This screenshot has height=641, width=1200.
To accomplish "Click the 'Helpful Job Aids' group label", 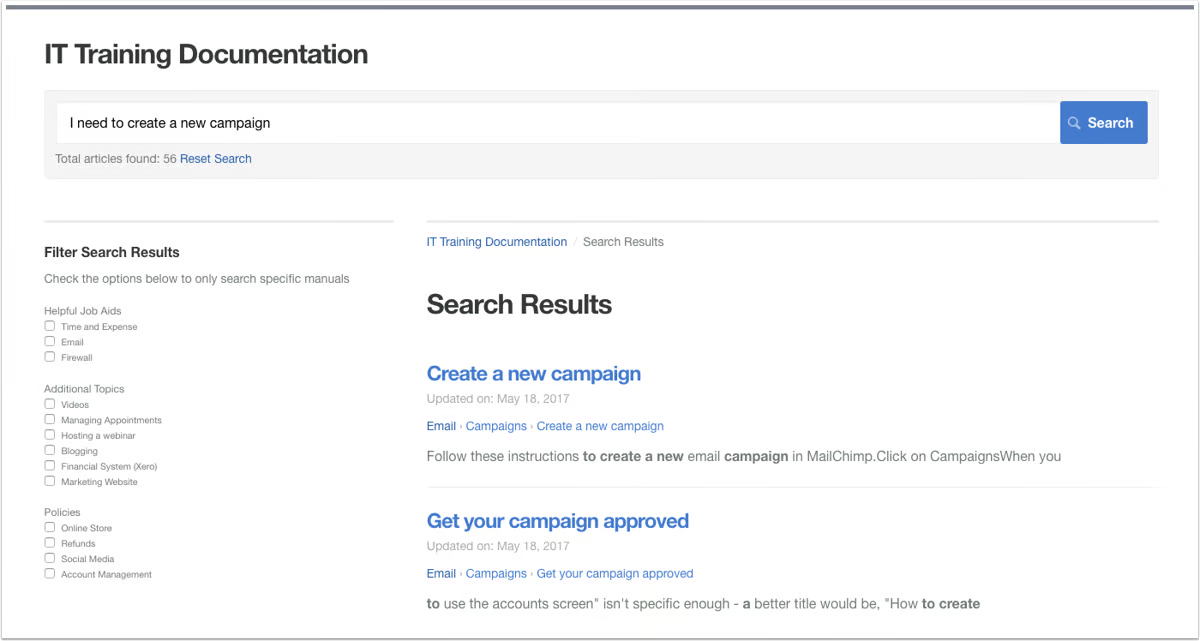I will click(x=83, y=311).
